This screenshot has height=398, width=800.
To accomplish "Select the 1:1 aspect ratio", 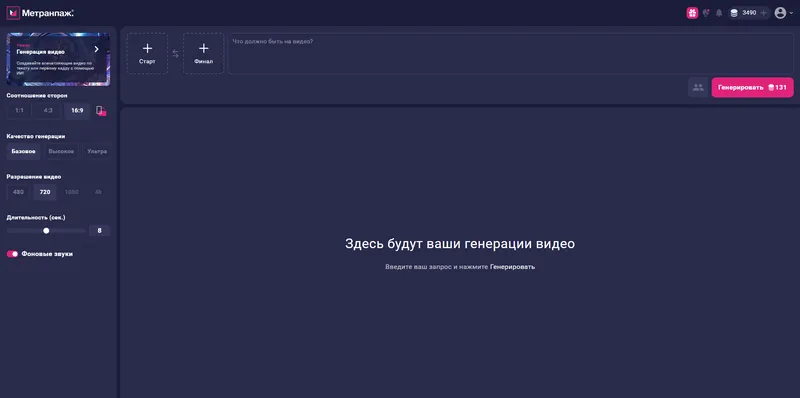I will pyautogui.click(x=19, y=111).
